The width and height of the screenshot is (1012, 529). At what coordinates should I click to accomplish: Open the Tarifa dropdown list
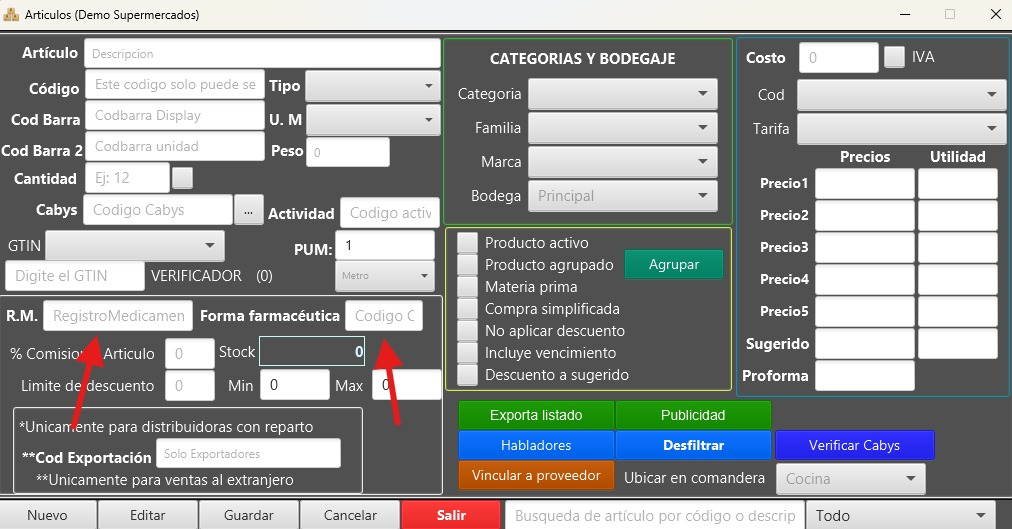[x=901, y=128]
